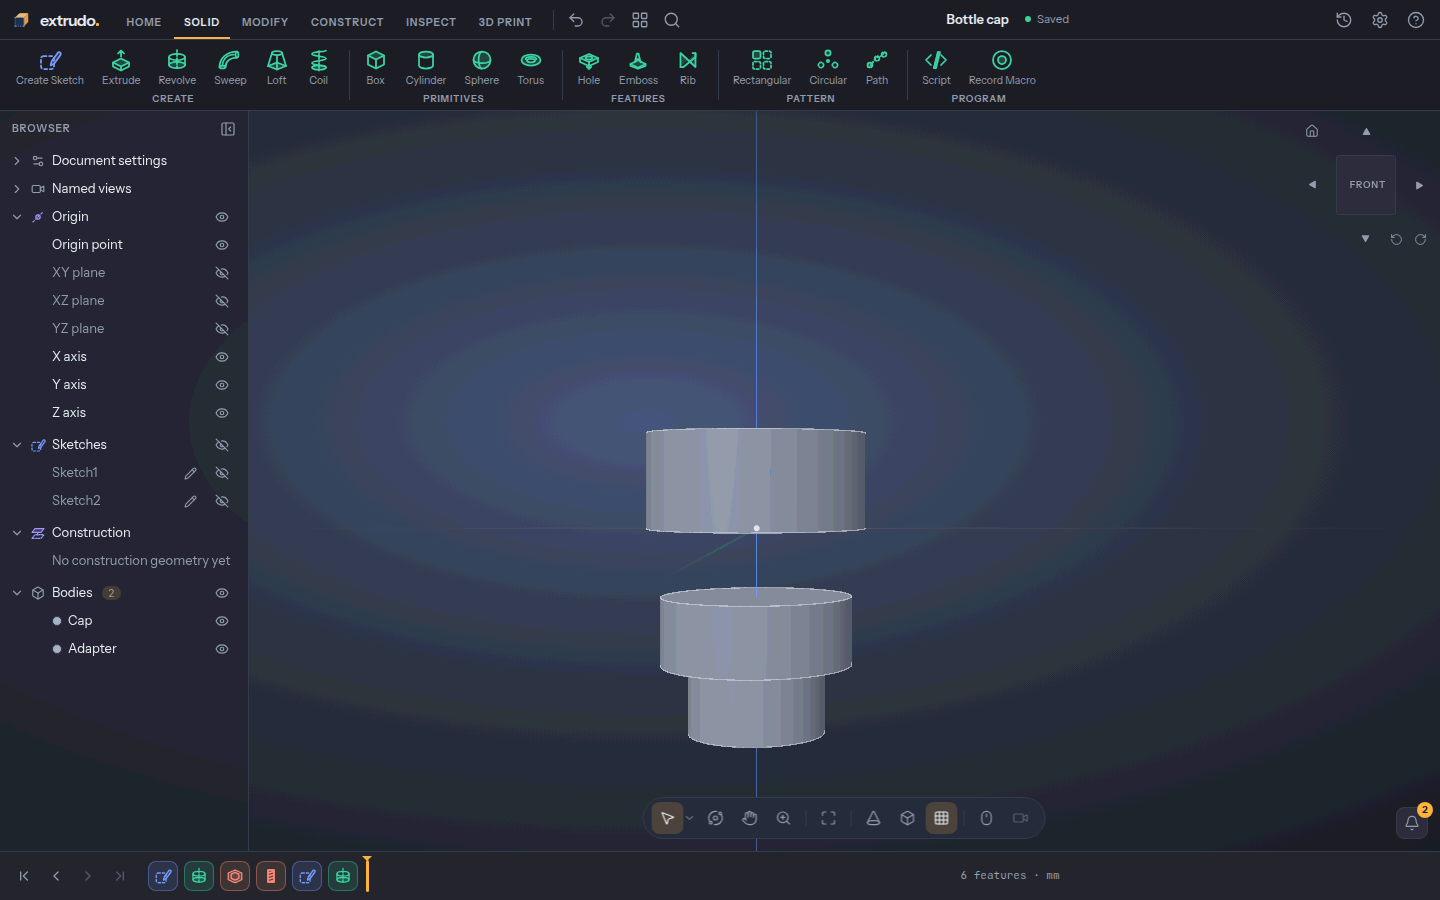The image size is (1440, 900).
Task: Show the XY plane
Action: (x=222, y=273)
